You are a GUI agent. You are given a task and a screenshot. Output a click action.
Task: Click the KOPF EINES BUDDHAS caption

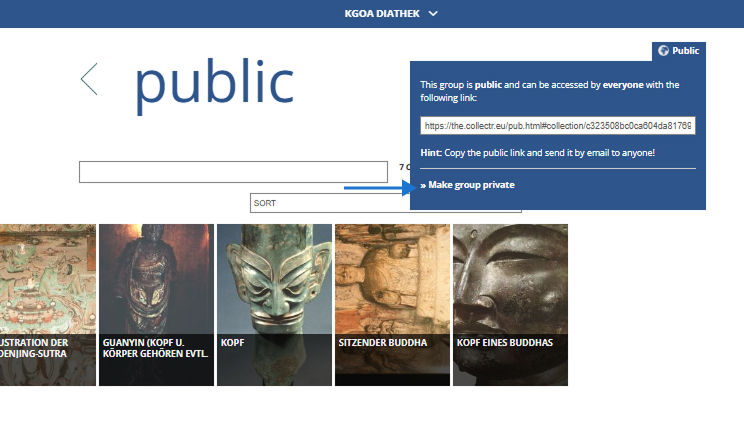pos(505,343)
